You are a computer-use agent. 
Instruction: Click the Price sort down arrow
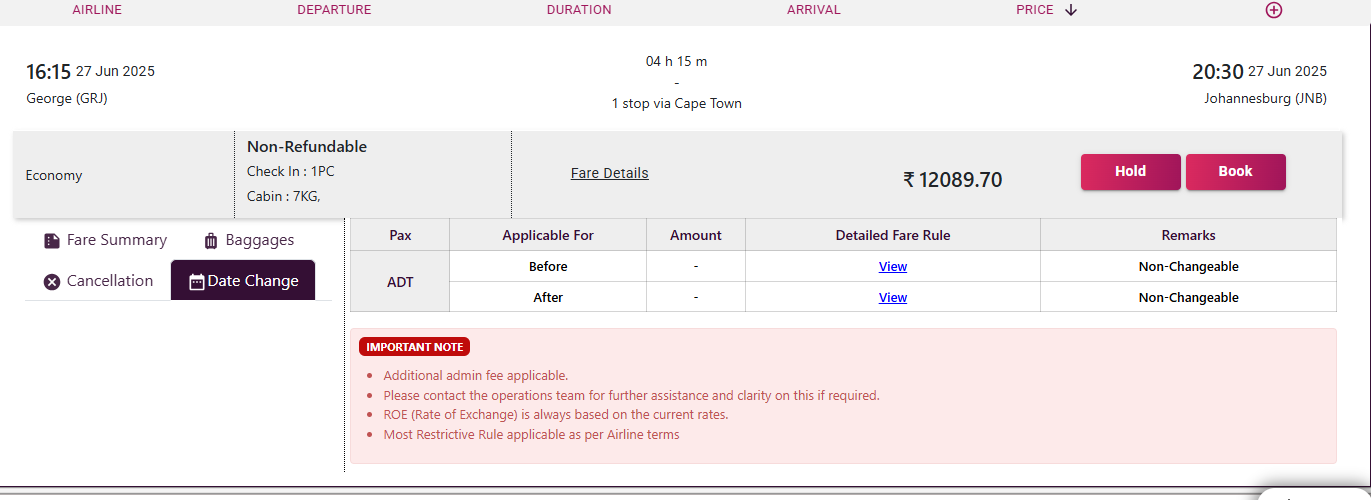pyautogui.click(x=1071, y=10)
